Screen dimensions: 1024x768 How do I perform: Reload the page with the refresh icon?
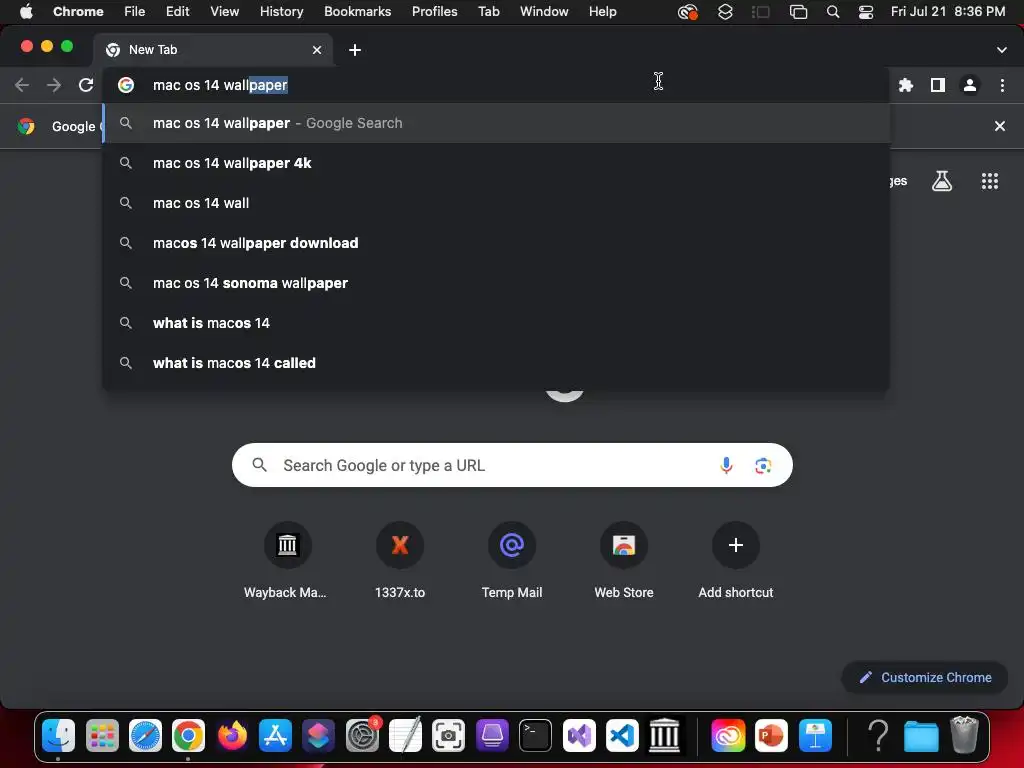86,85
